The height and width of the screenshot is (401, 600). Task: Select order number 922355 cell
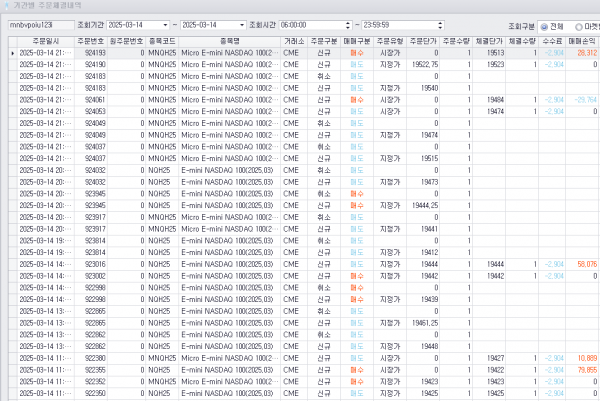(x=91, y=370)
